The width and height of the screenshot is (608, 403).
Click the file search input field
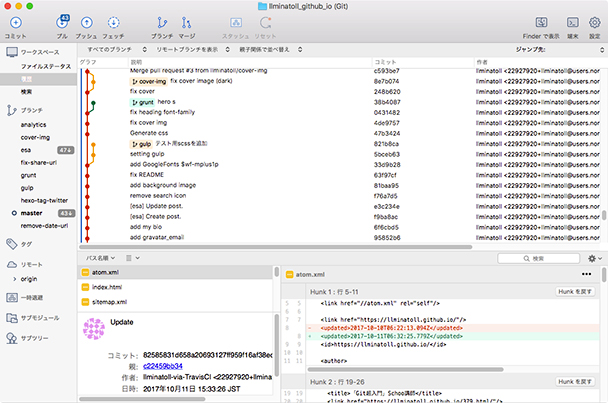pyautogui.click(x=538, y=258)
